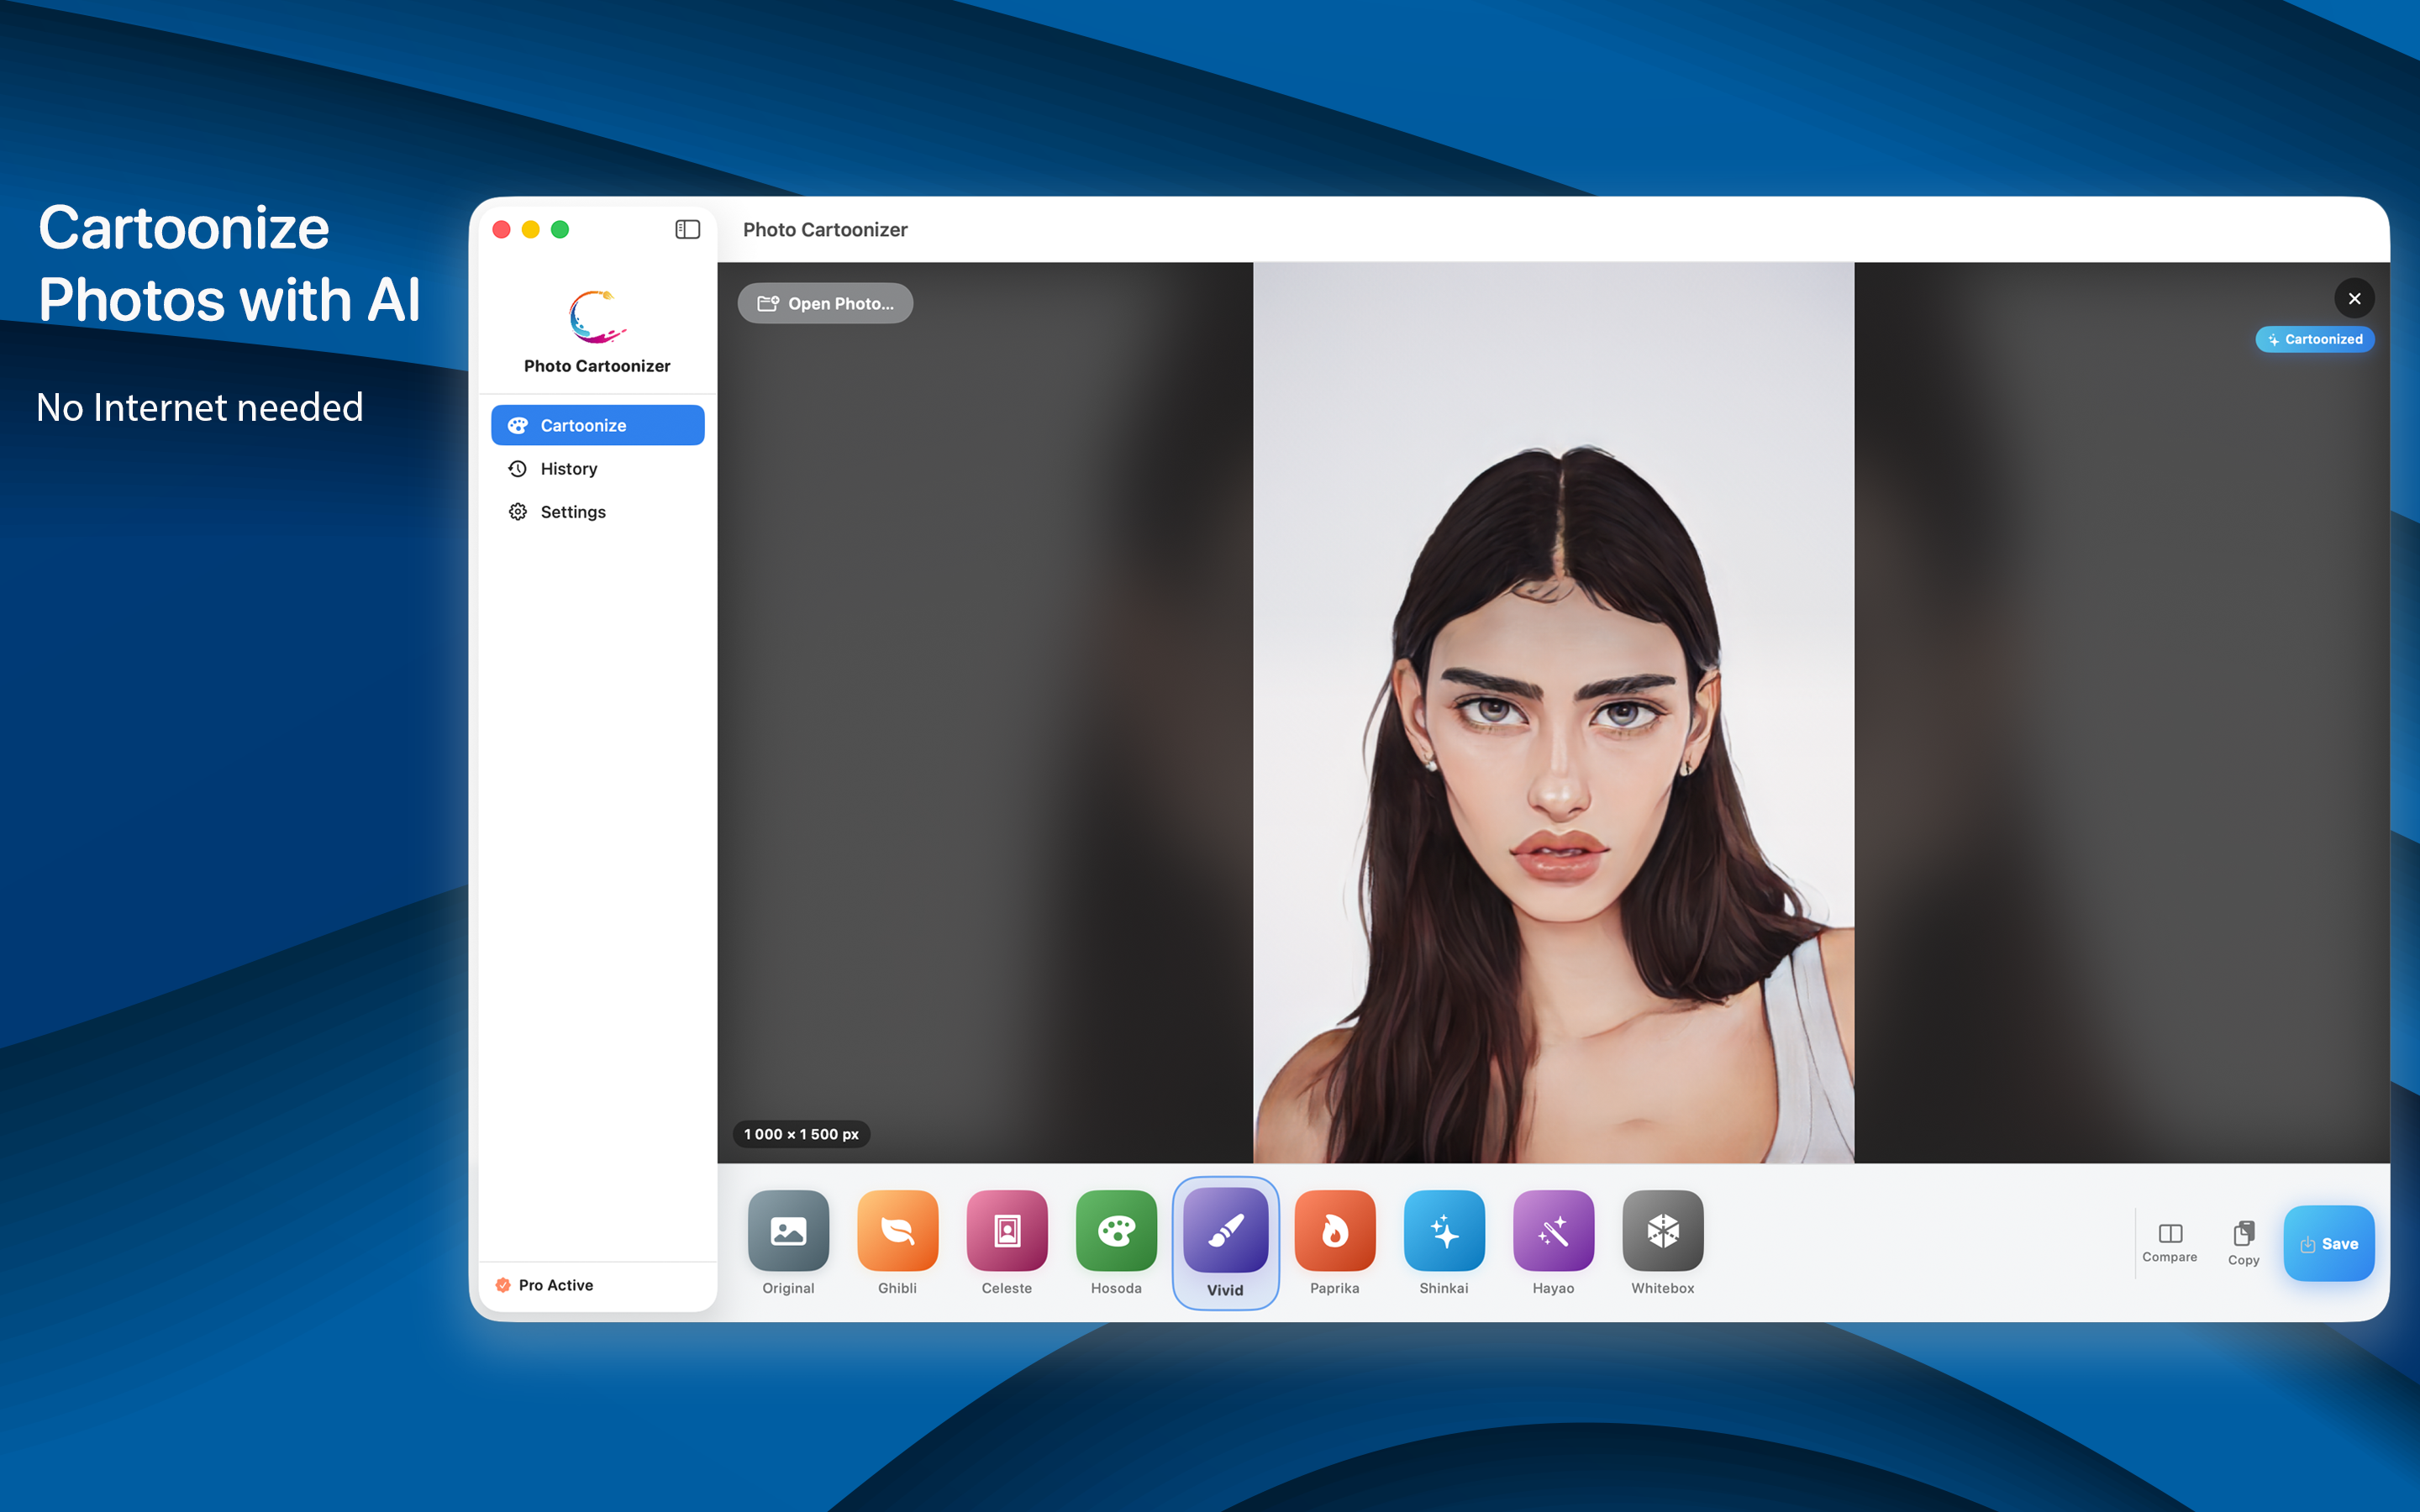The height and width of the screenshot is (1512, 2420).
Task: Close the loaded photo with X button
Action: point(2354,298)
